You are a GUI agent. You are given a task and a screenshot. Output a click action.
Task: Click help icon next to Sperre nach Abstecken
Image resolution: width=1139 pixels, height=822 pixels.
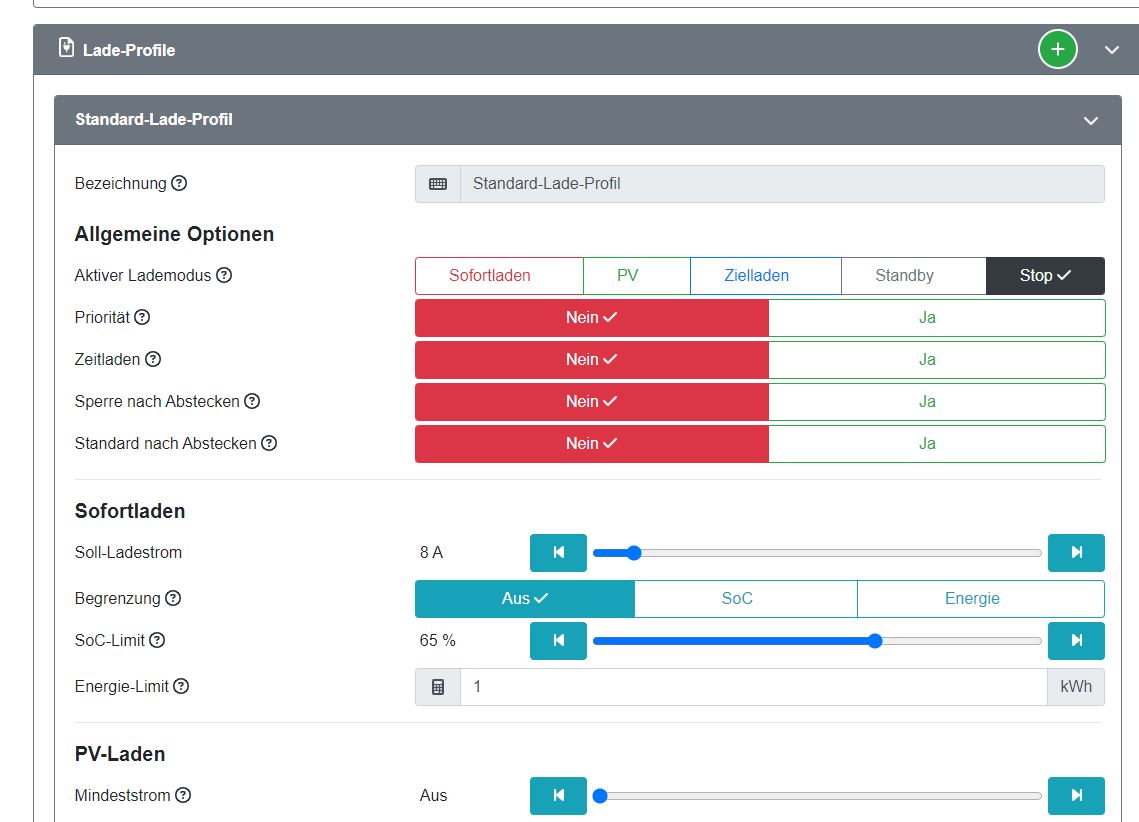point(252,401)
